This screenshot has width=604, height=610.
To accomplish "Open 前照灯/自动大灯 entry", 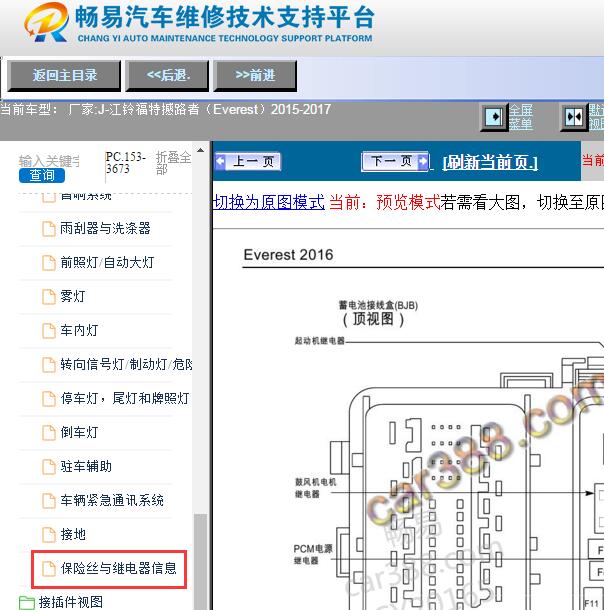I will click(107, 262).
